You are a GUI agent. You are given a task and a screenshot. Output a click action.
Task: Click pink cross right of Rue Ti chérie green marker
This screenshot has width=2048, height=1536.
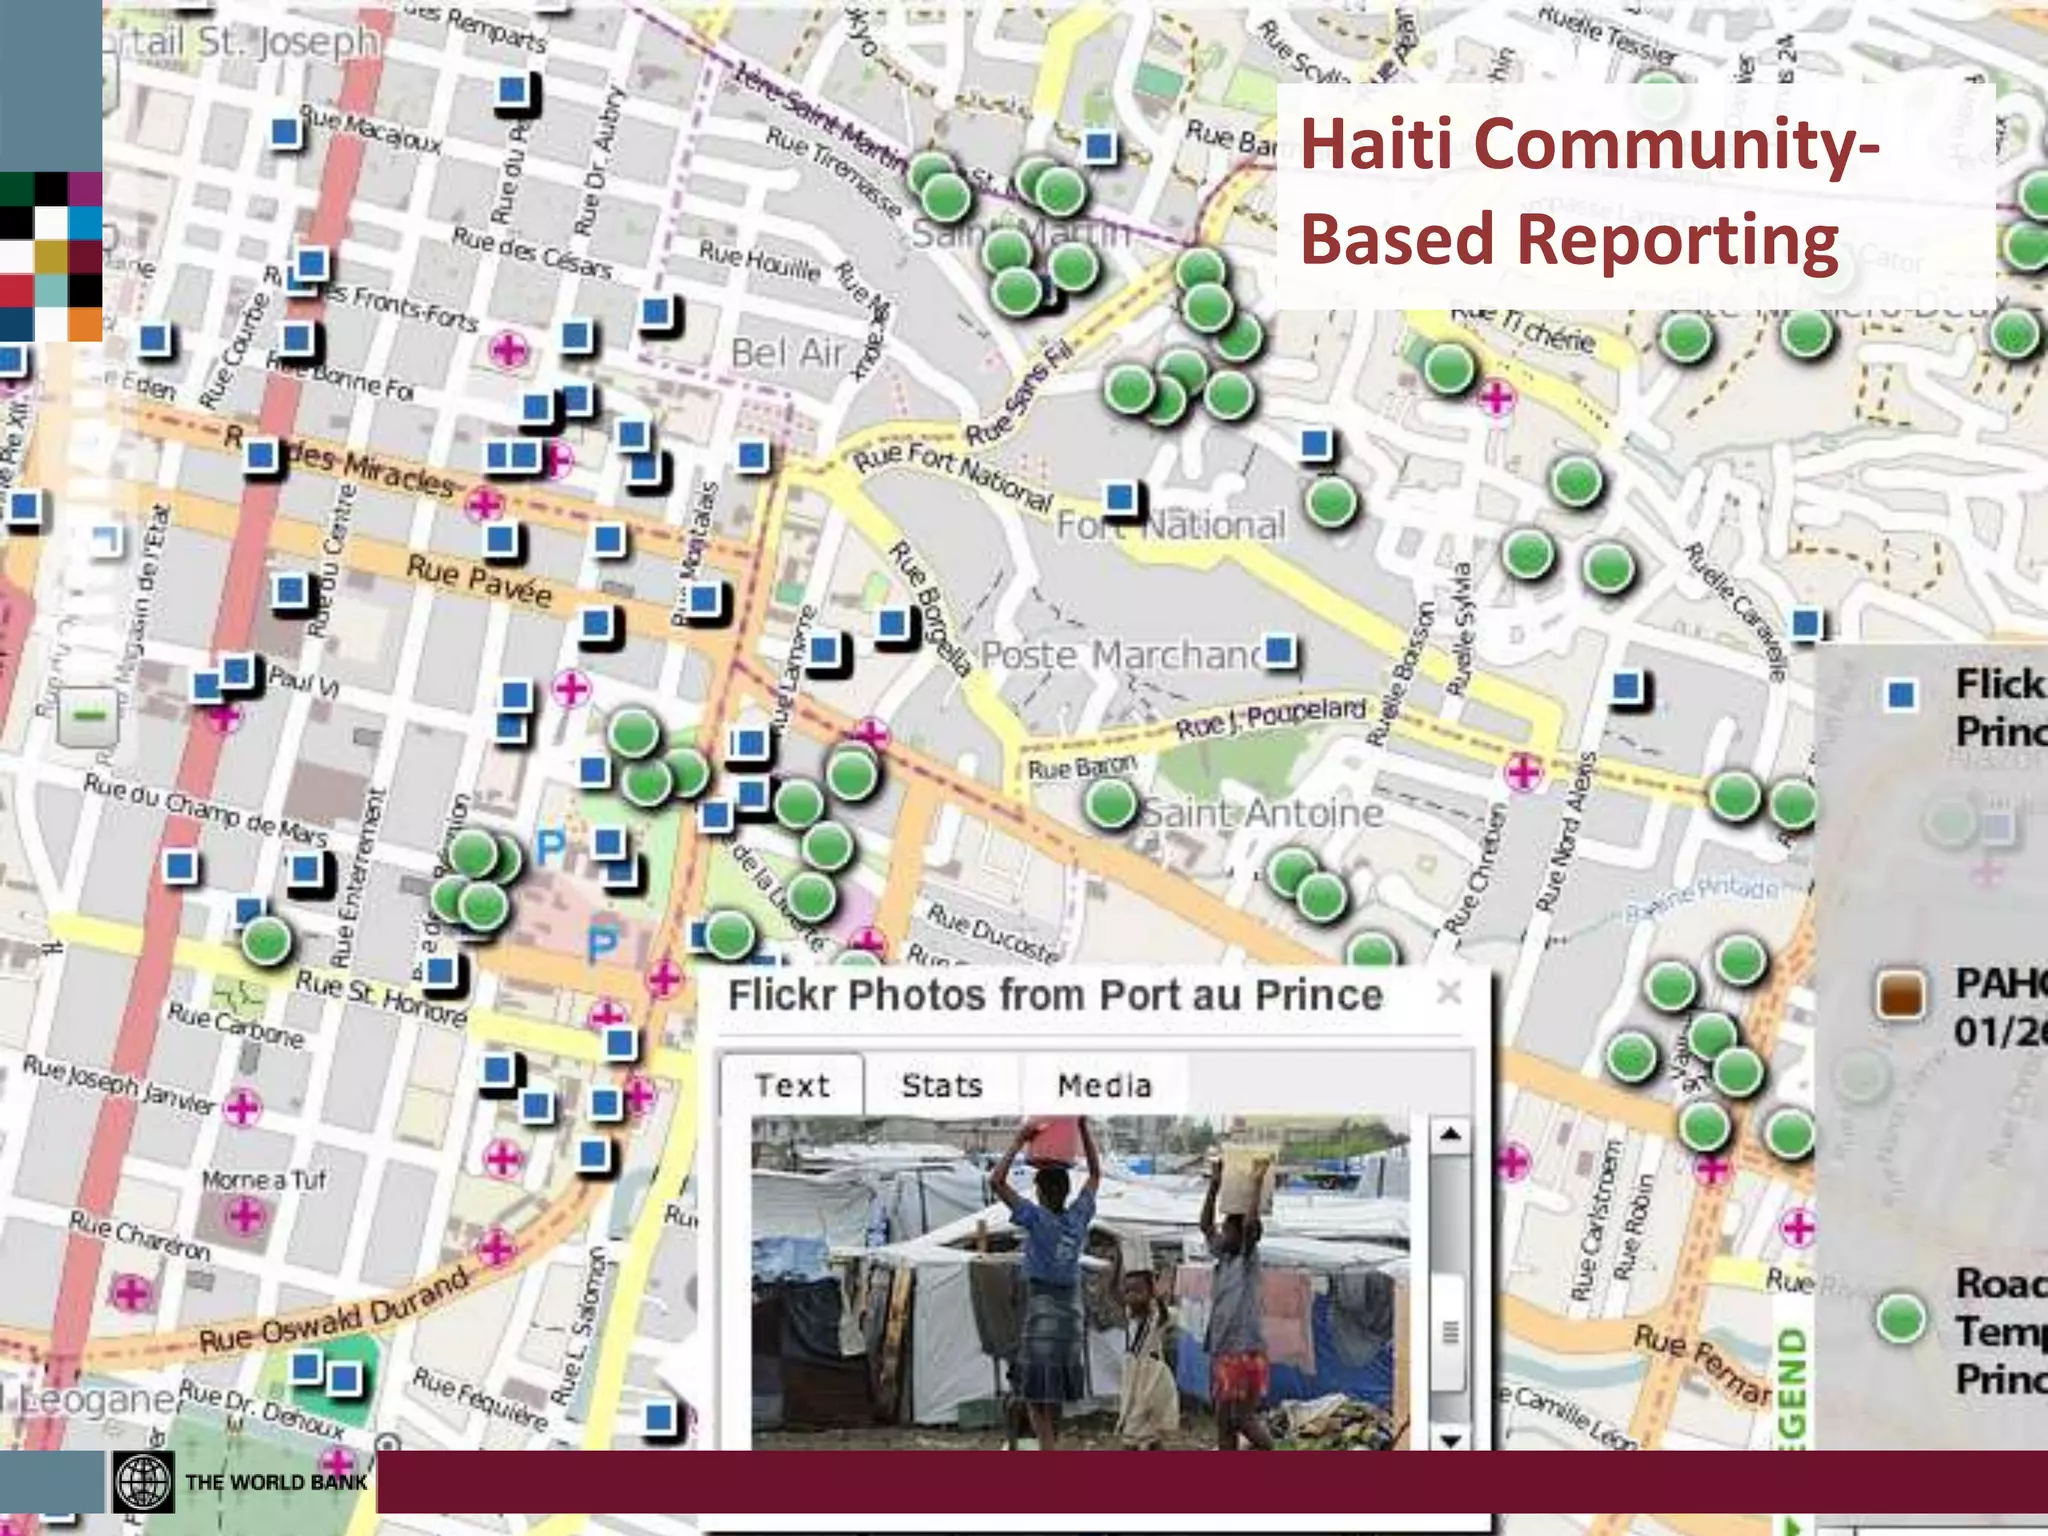pyautogui.click(x=1496, y=398)
